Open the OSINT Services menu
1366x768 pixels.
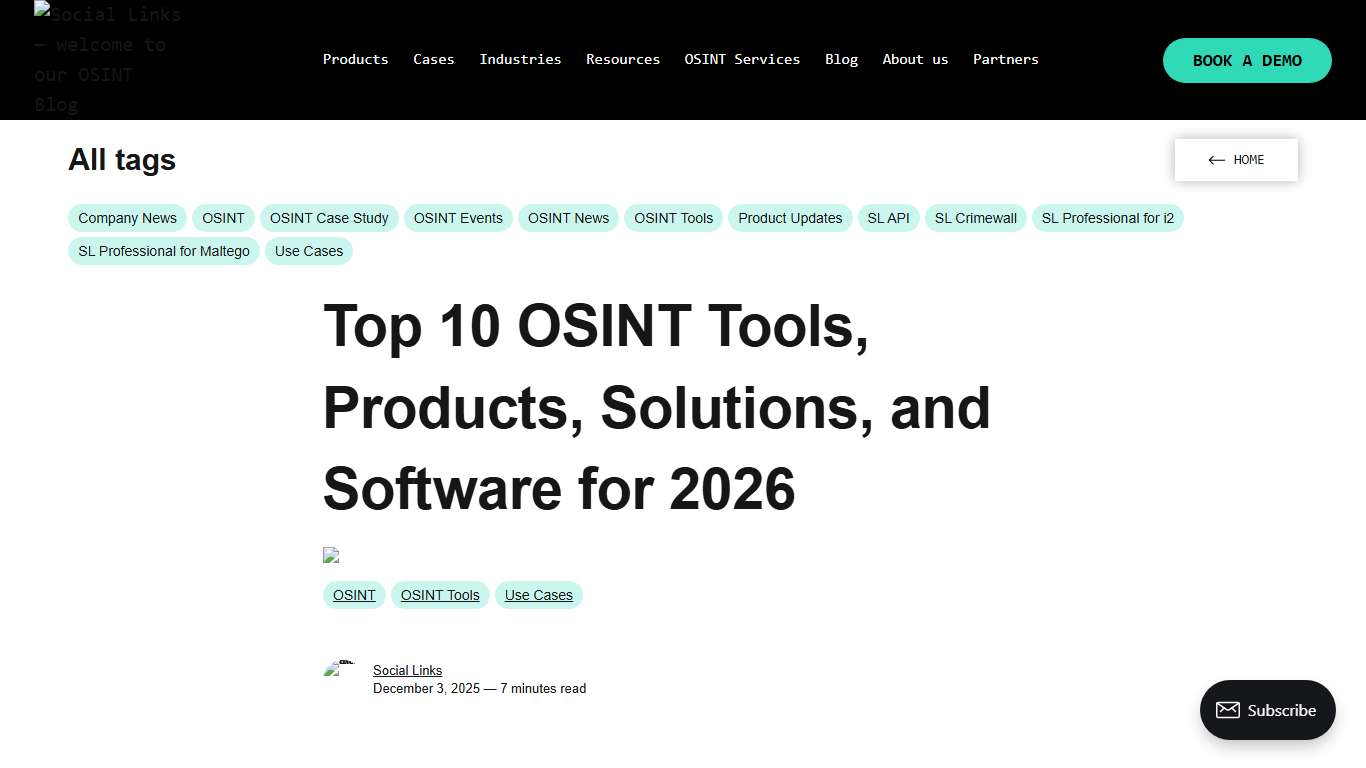(742, 59)
